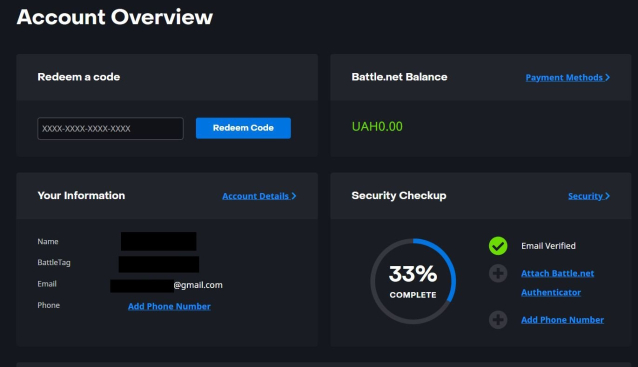The height and width of the screenshot is (367, 638).
Task: Click the Name label
Action: point(48,242)
